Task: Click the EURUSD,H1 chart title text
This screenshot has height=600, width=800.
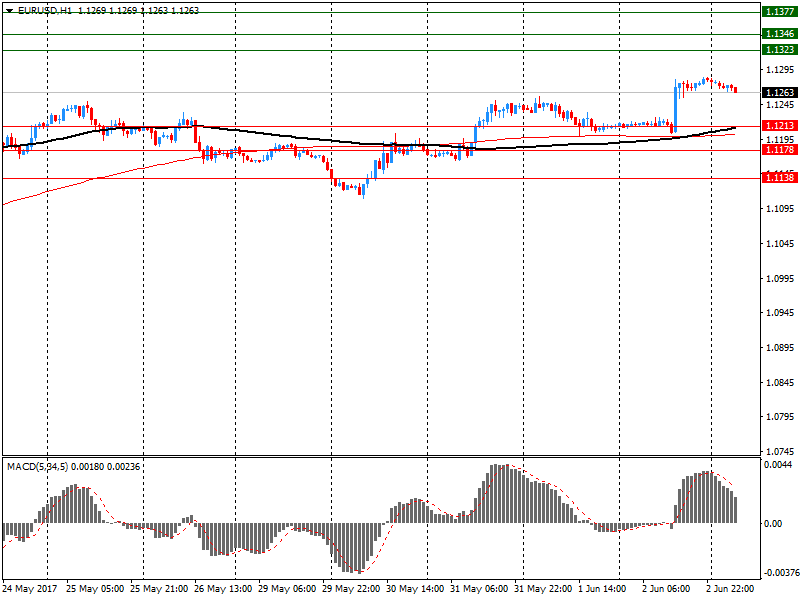Action: [45, 11]
